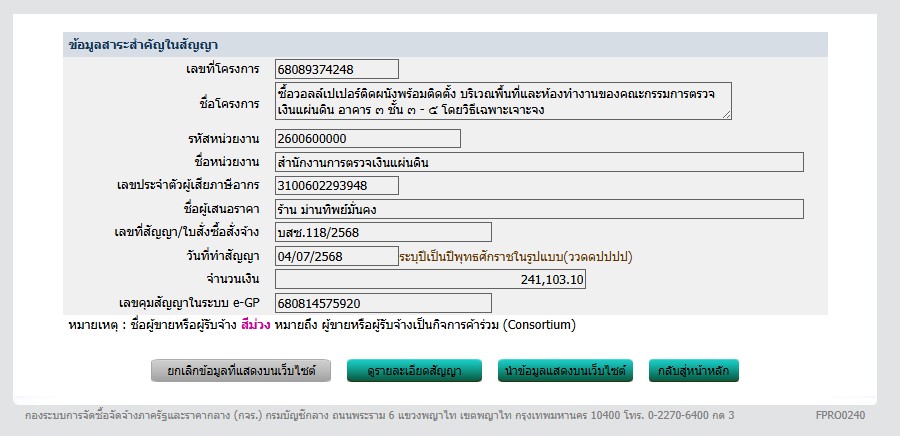Click the นำข้อมูลแสดงบนเว็บไซต์ button

565,371
